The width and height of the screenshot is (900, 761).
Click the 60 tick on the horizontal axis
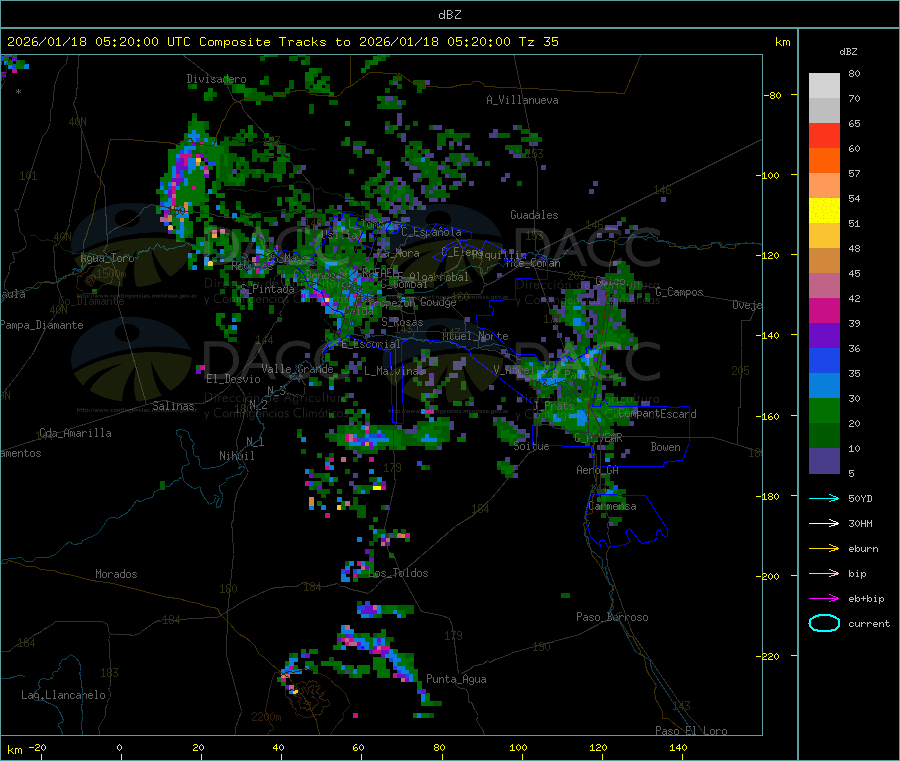358,747
